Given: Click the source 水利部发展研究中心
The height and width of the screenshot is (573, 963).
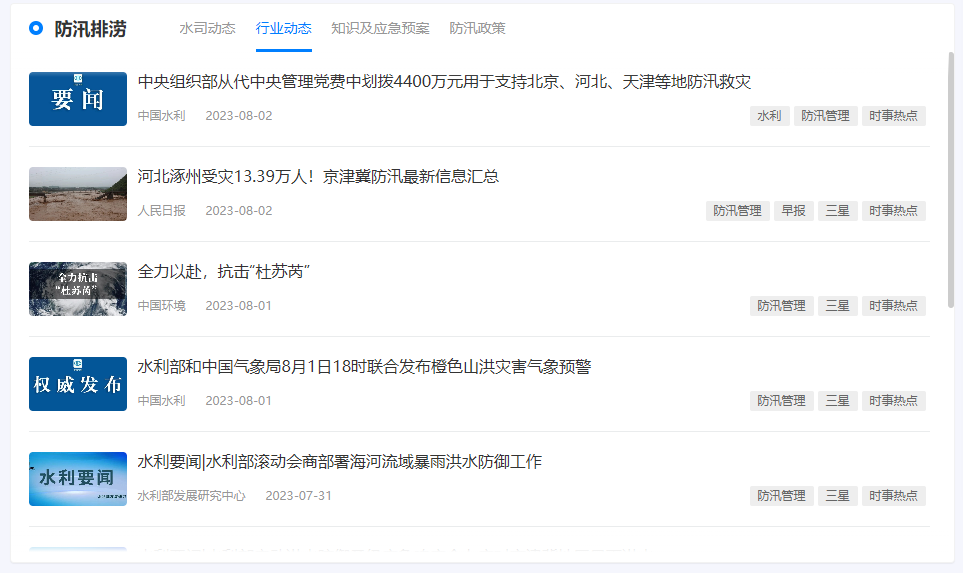Looking at the screenshot, I should coord(192,496).
